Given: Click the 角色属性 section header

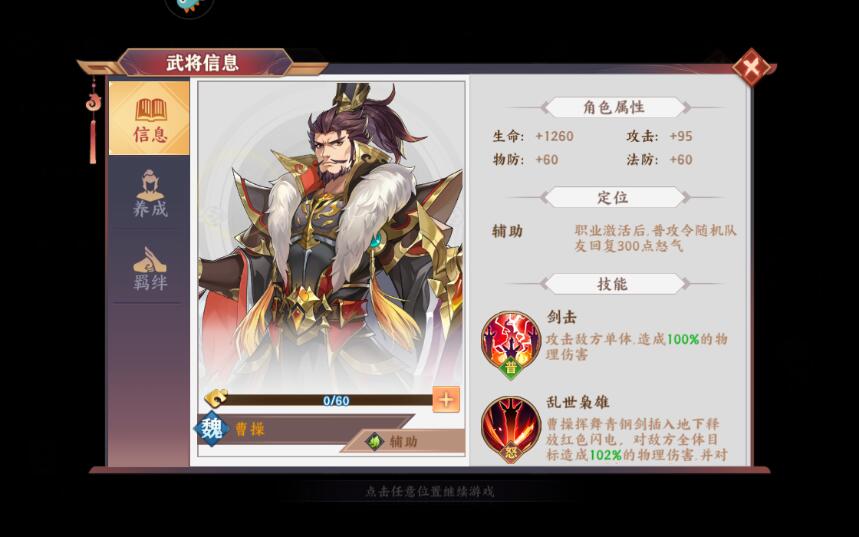Looking at the screenshot, I should 614,107.
